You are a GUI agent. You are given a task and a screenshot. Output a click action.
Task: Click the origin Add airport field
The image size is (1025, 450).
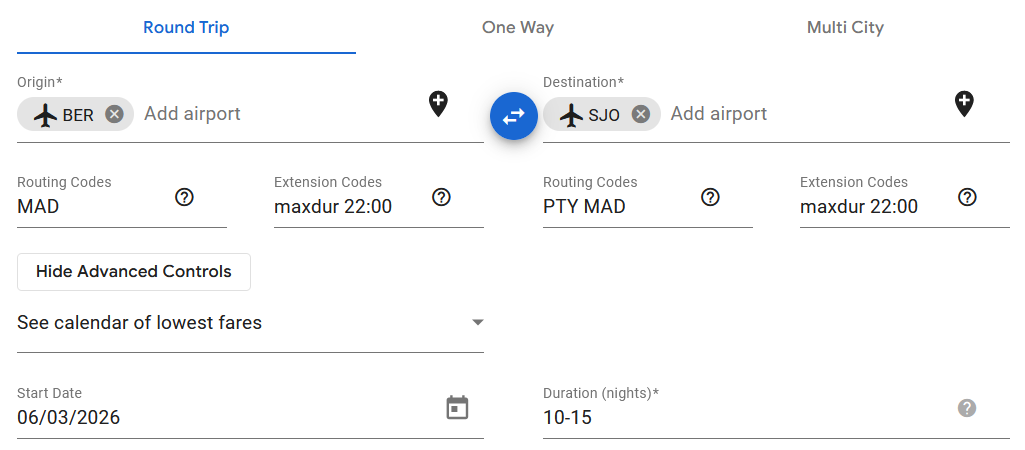pos(270,114)
